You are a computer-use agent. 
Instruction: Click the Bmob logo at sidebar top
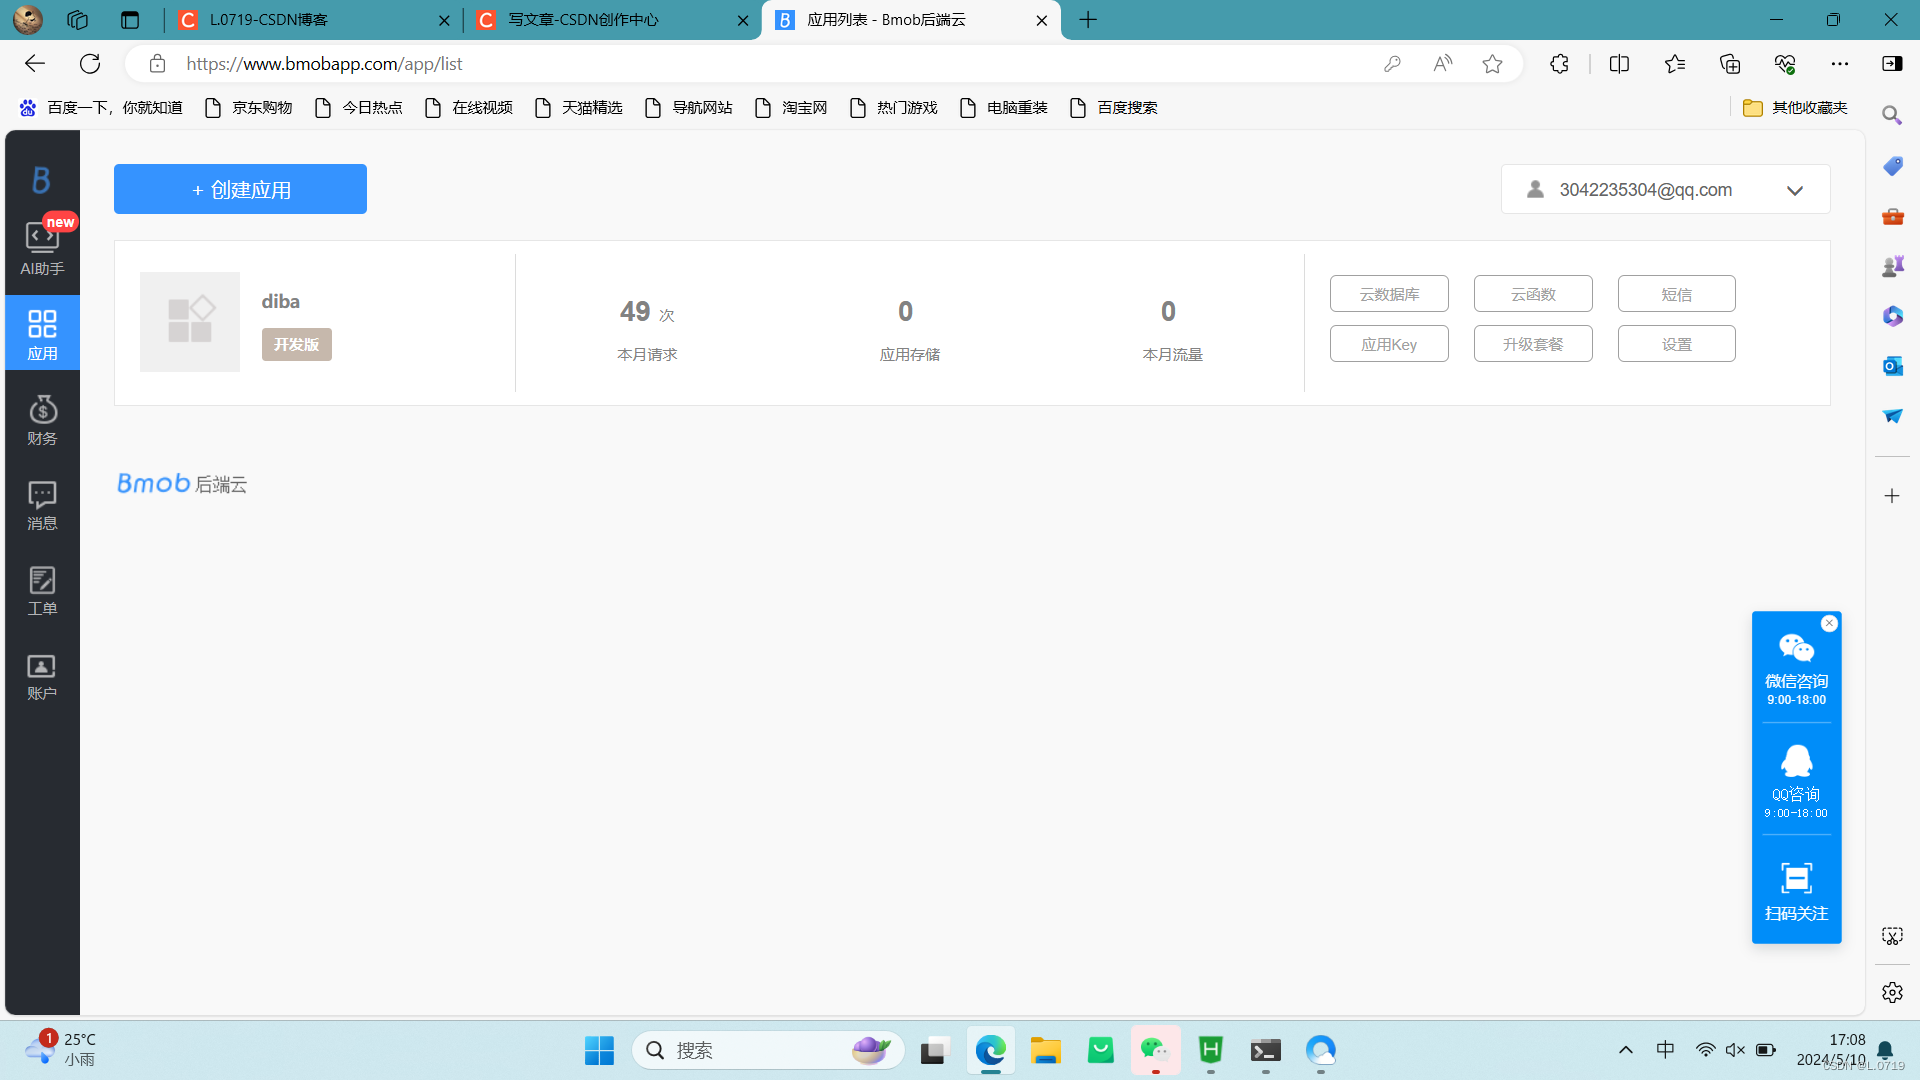click(41, 179)
